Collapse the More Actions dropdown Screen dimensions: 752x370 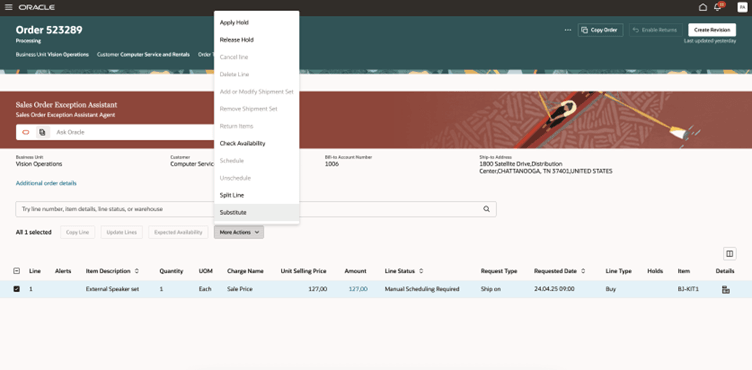click(x=239, y=232)
